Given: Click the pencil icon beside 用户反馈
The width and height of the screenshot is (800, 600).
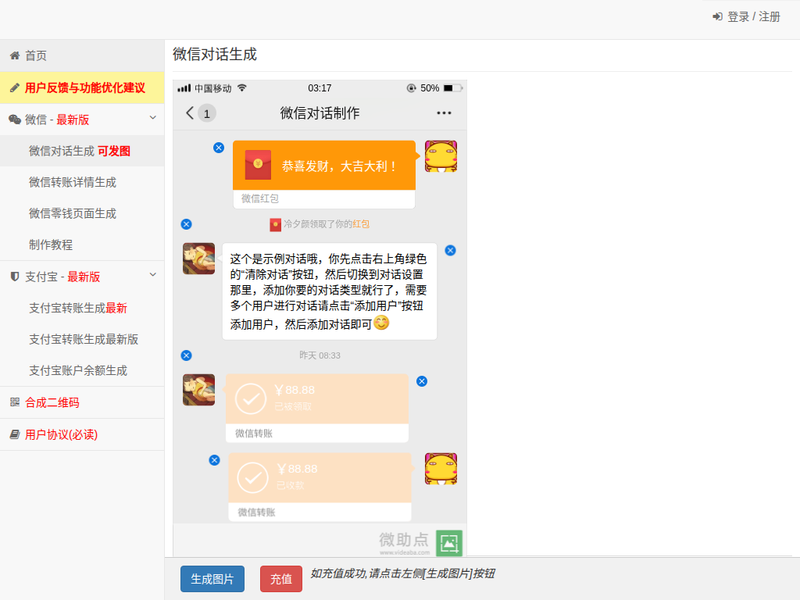Looking at the screenshot, I should click(x=15, y=88).
